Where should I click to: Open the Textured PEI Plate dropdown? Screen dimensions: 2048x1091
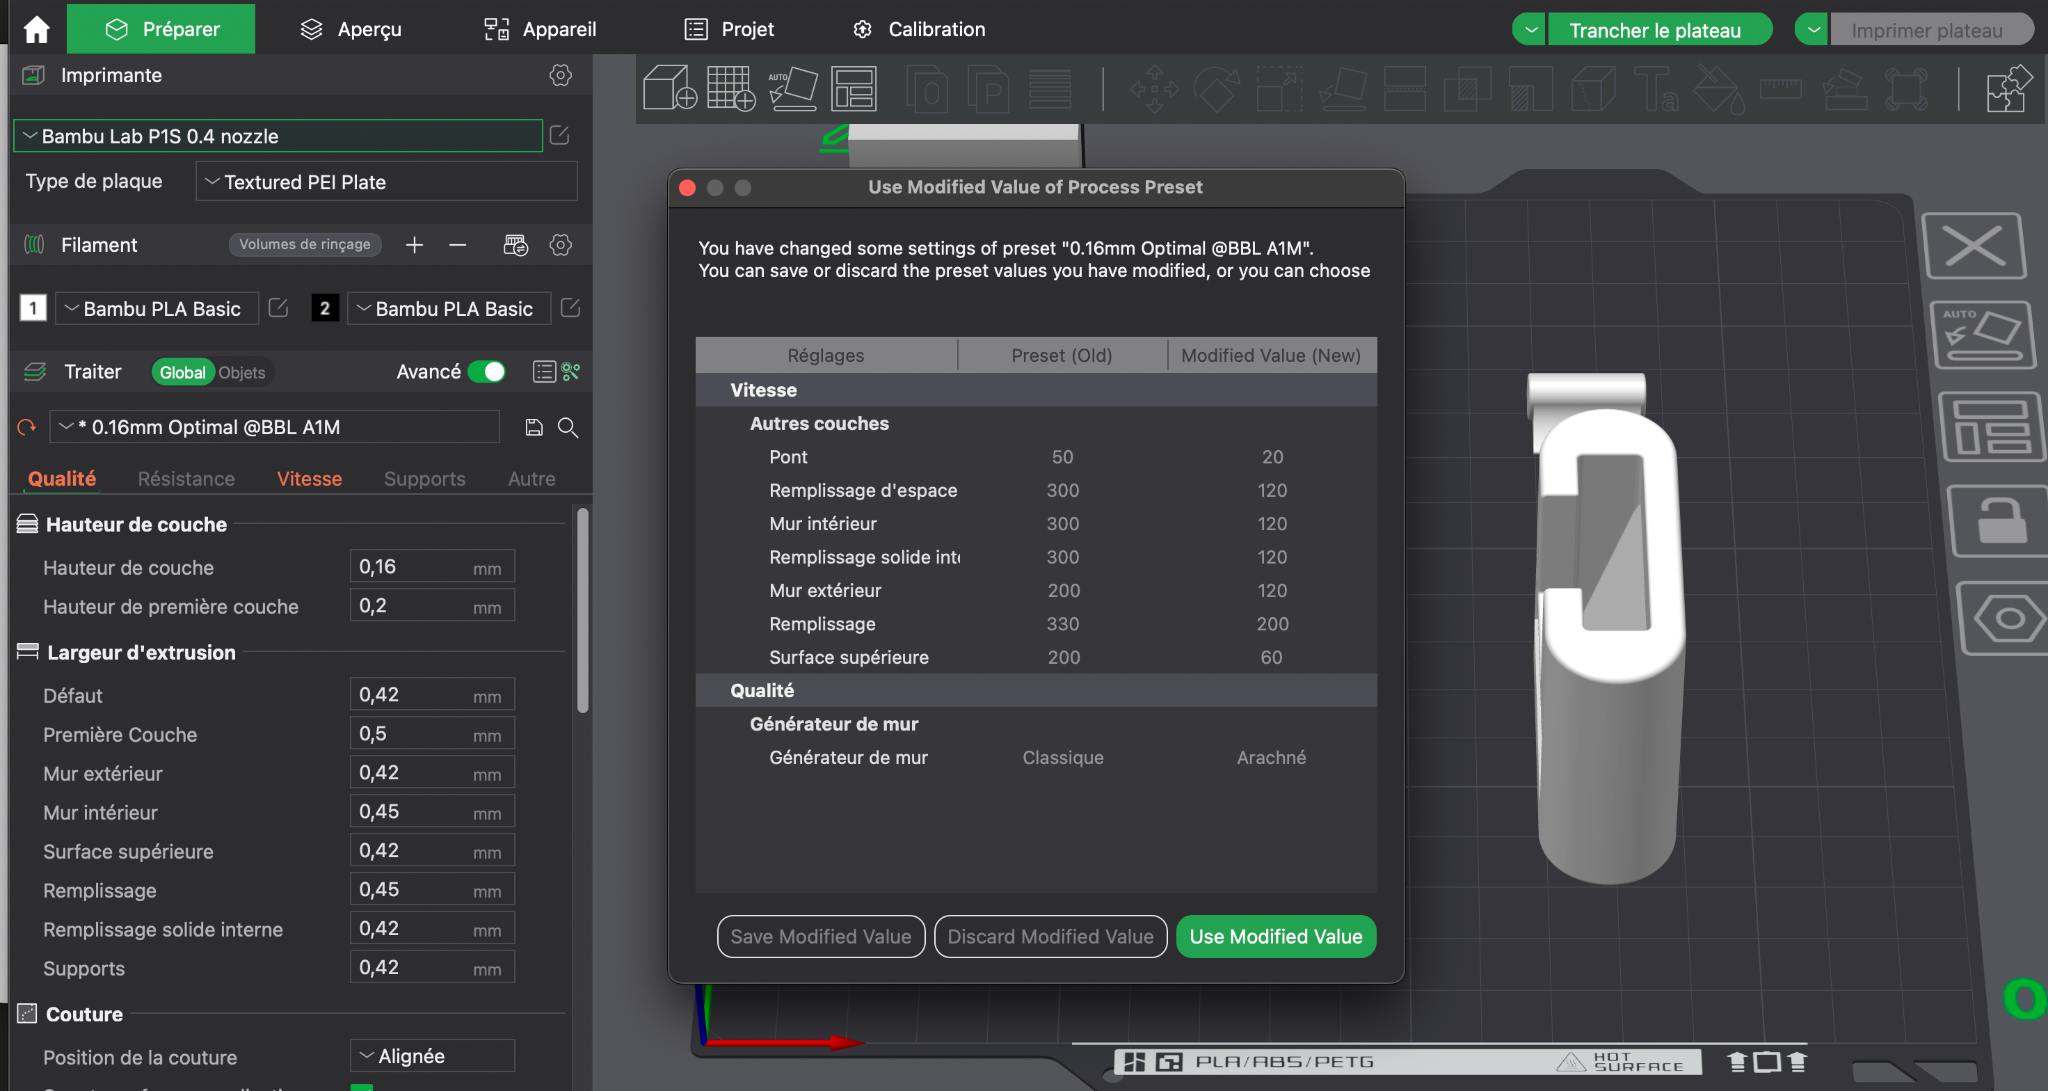pos(386,182)
